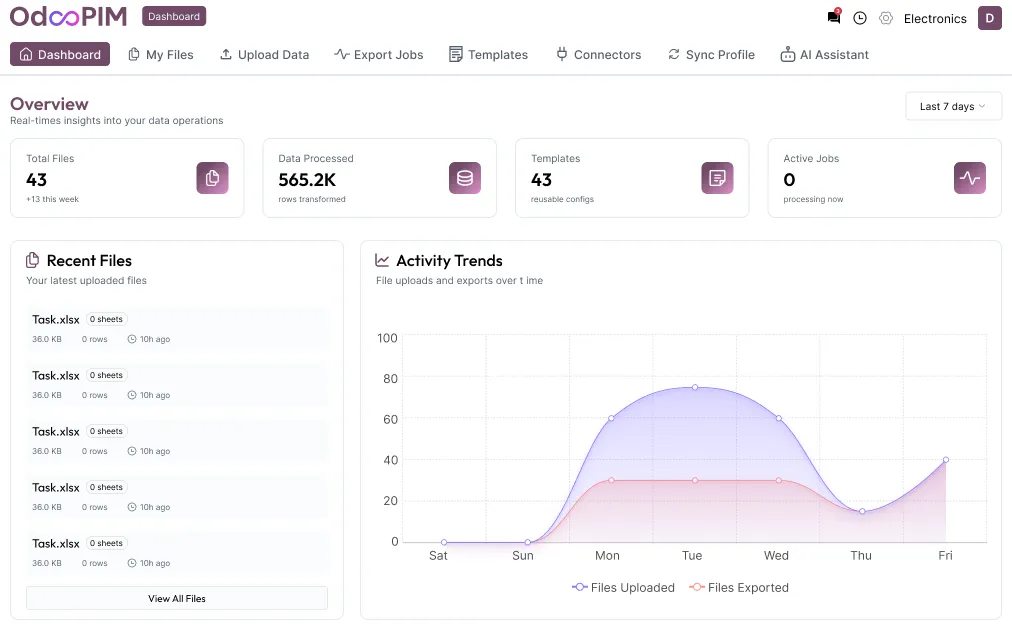Click the Total Files card icon
The image size is (1012, 630).
tap(212, 178)
